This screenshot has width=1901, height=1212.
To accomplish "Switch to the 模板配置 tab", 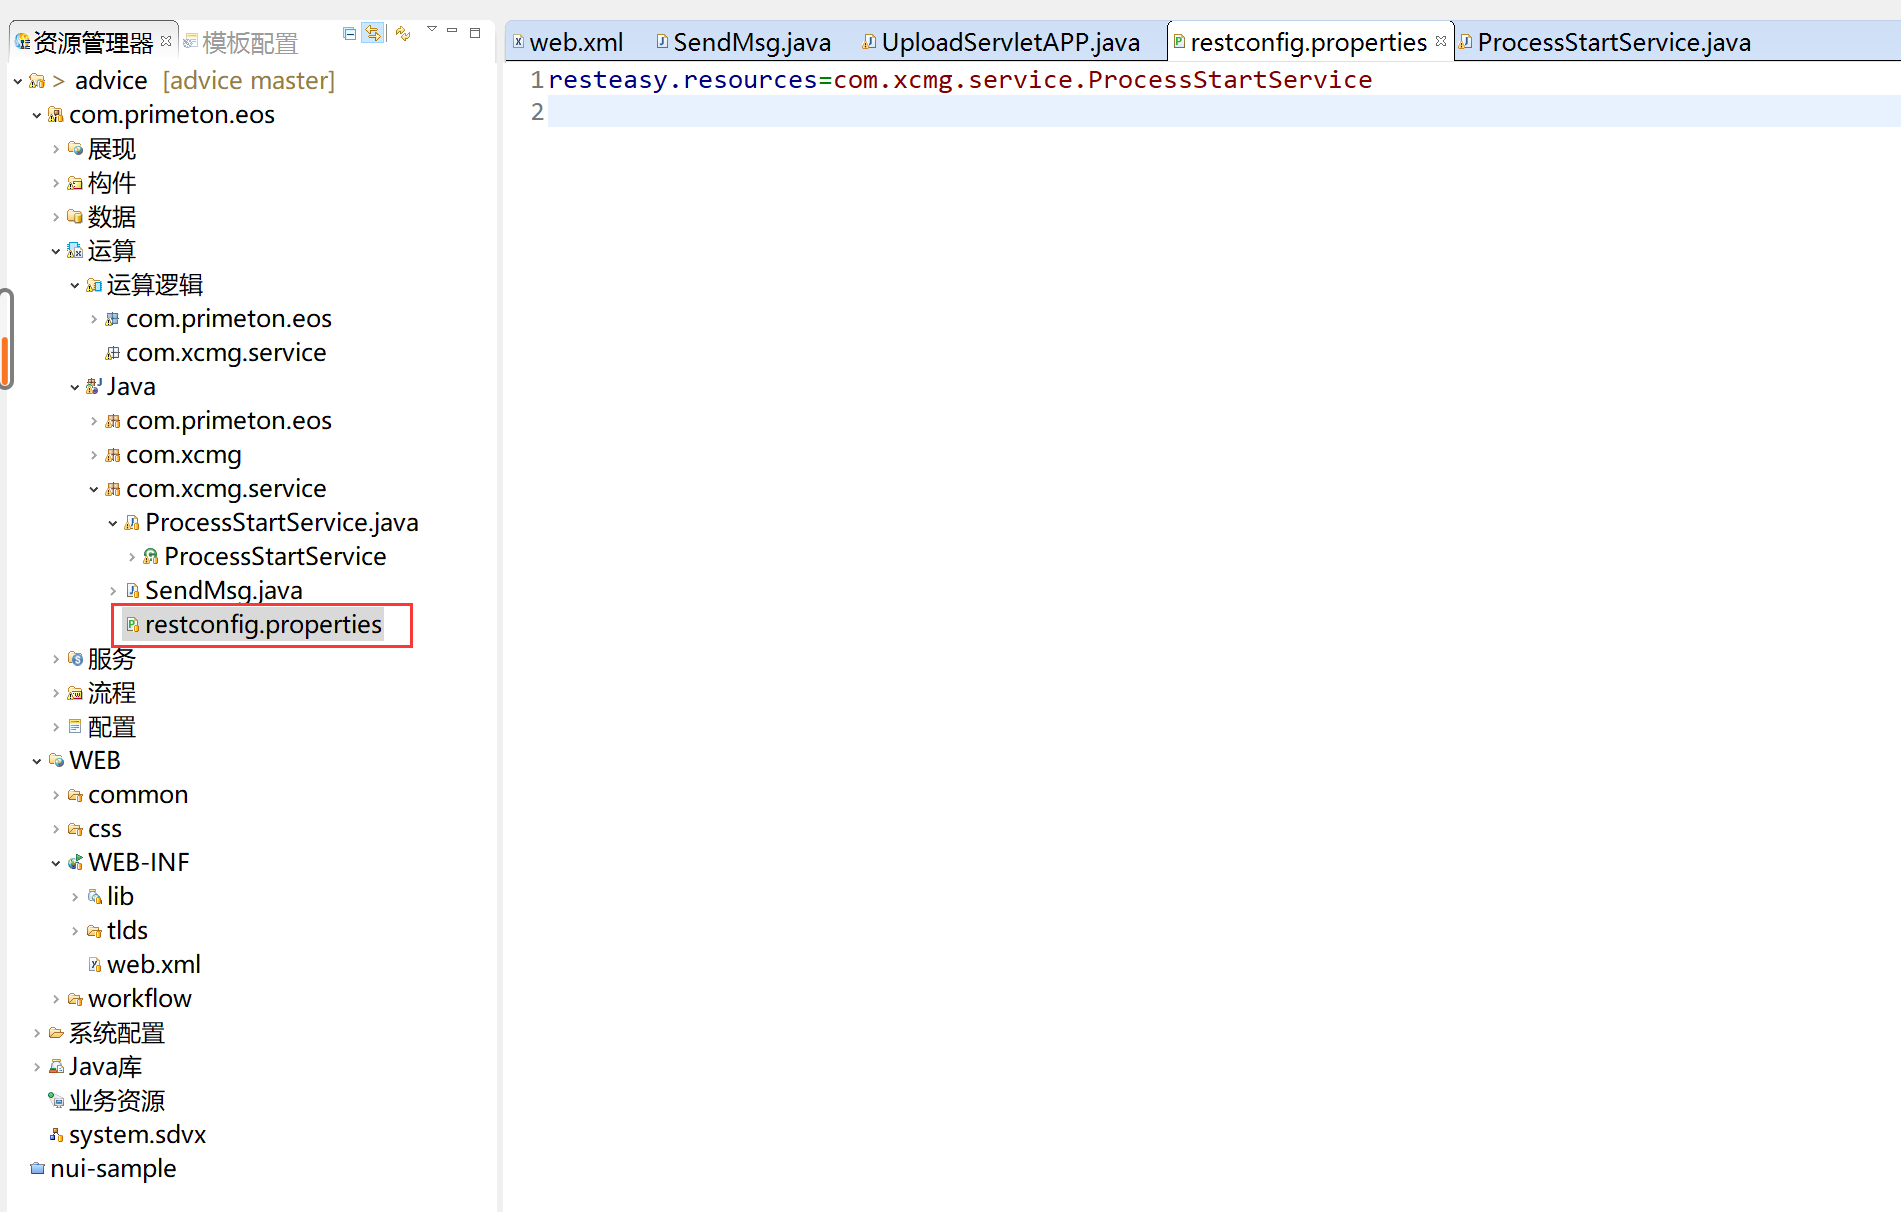I will pos(241,43).
